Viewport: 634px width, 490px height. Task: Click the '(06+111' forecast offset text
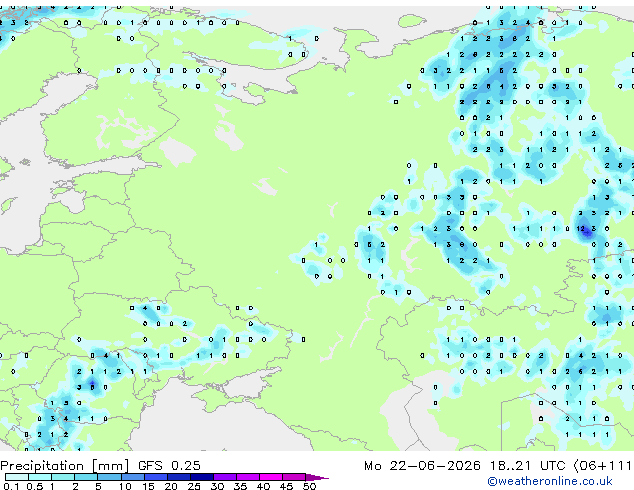[x=603, y=466]
